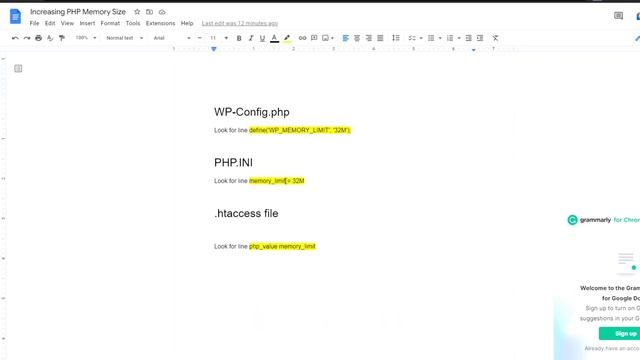Viewport: 640px width, 360px height.
Task: Open the Arial font dropdown
Action: pos(172,38)
